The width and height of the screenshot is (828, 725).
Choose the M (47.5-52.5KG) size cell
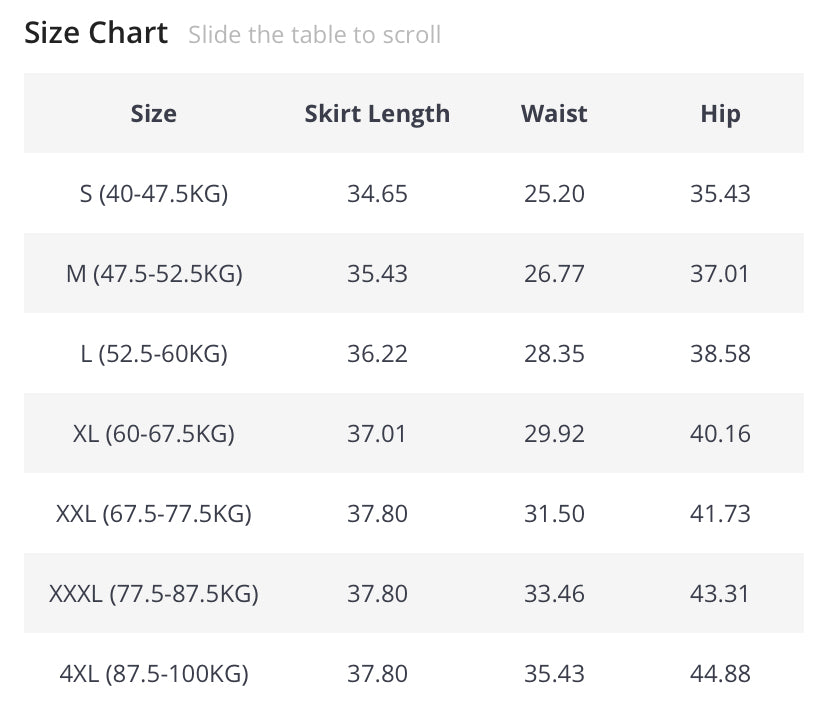tap(154, 273)
